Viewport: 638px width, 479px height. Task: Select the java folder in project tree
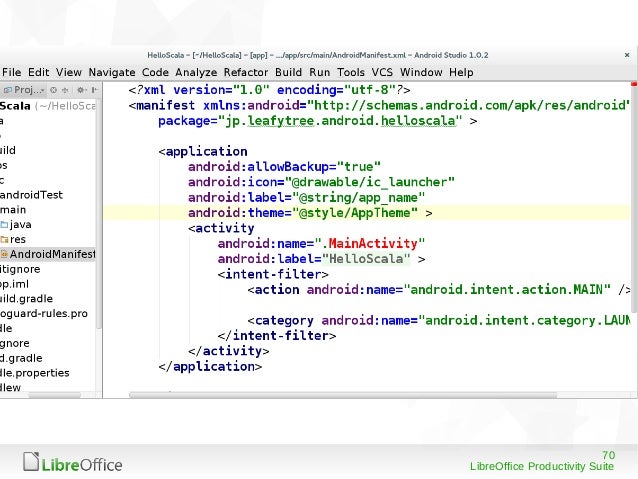[20, 225]
